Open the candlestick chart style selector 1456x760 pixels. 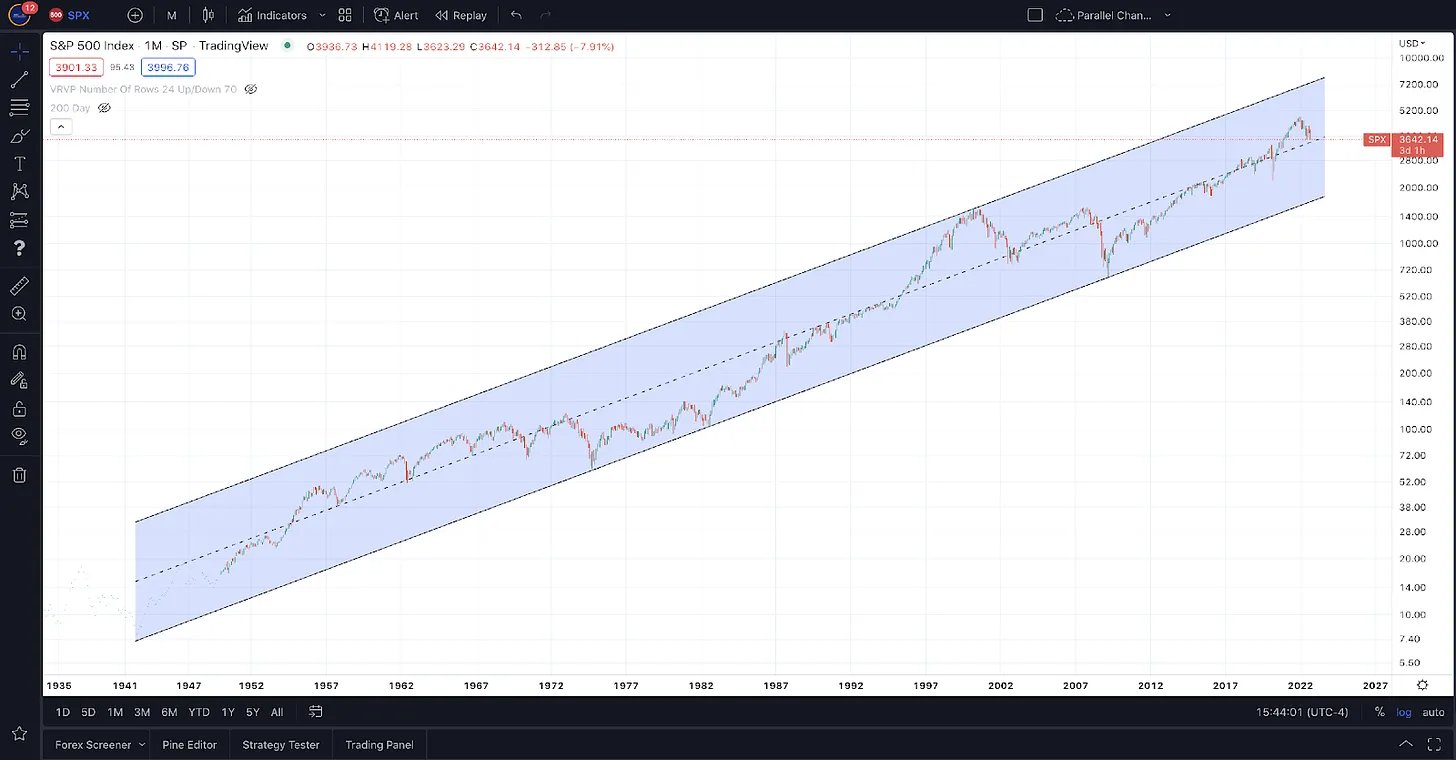point(208,15)
